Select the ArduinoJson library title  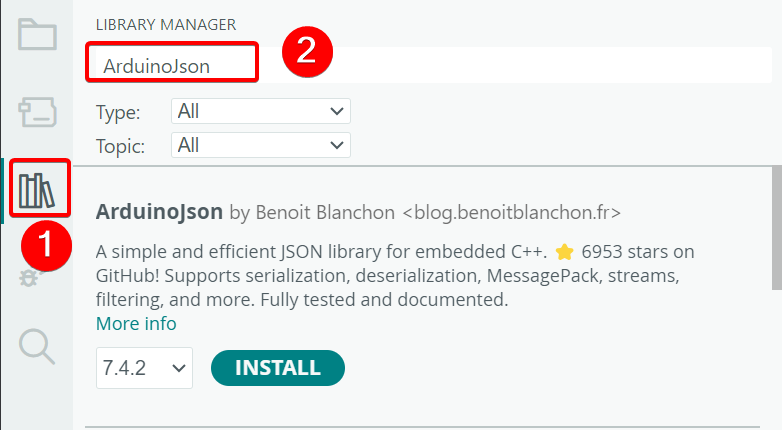[x=159, y=212]
